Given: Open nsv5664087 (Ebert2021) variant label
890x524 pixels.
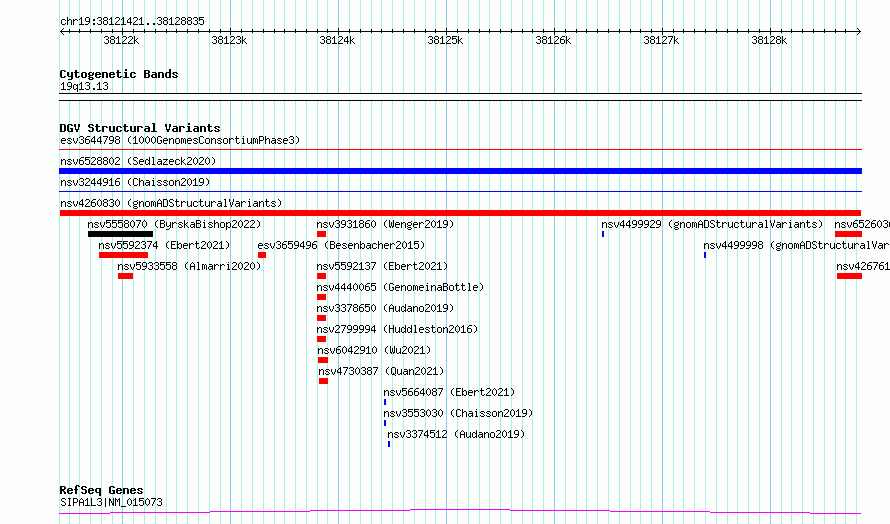Looking at the screenshot, I should tap(449, 392).
